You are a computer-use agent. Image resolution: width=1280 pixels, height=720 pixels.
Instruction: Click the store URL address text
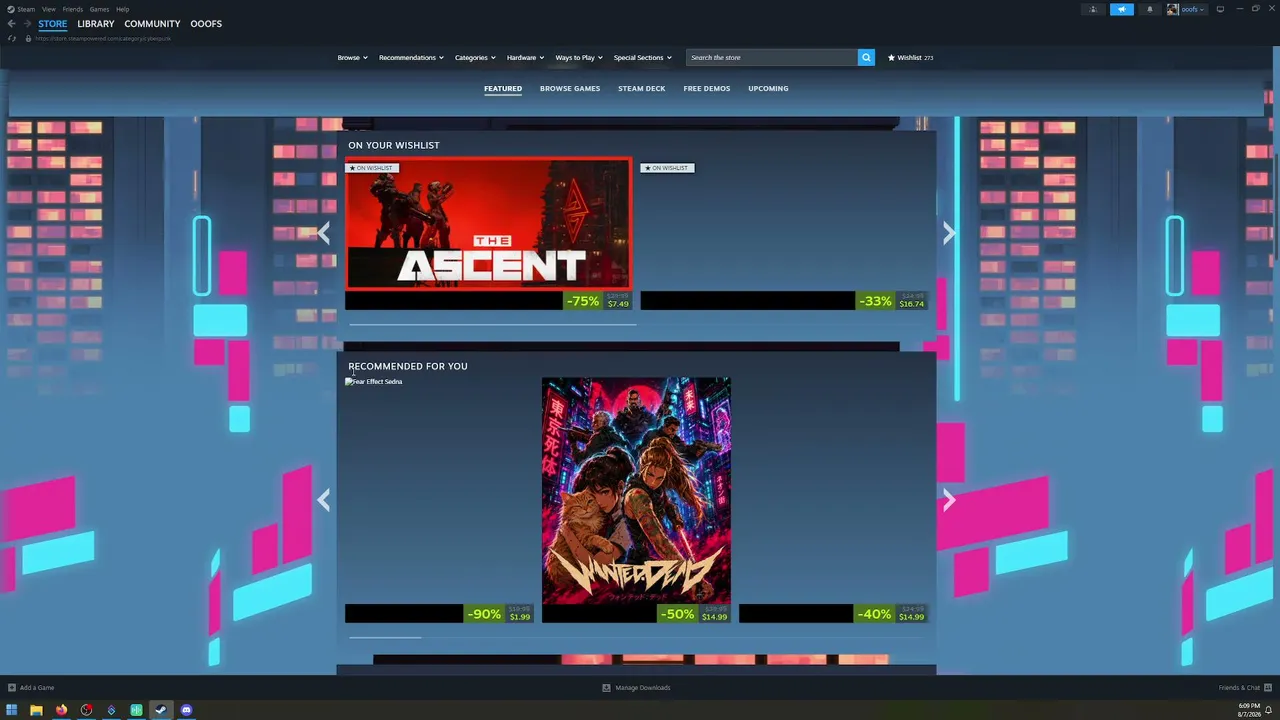pos(103,38)
